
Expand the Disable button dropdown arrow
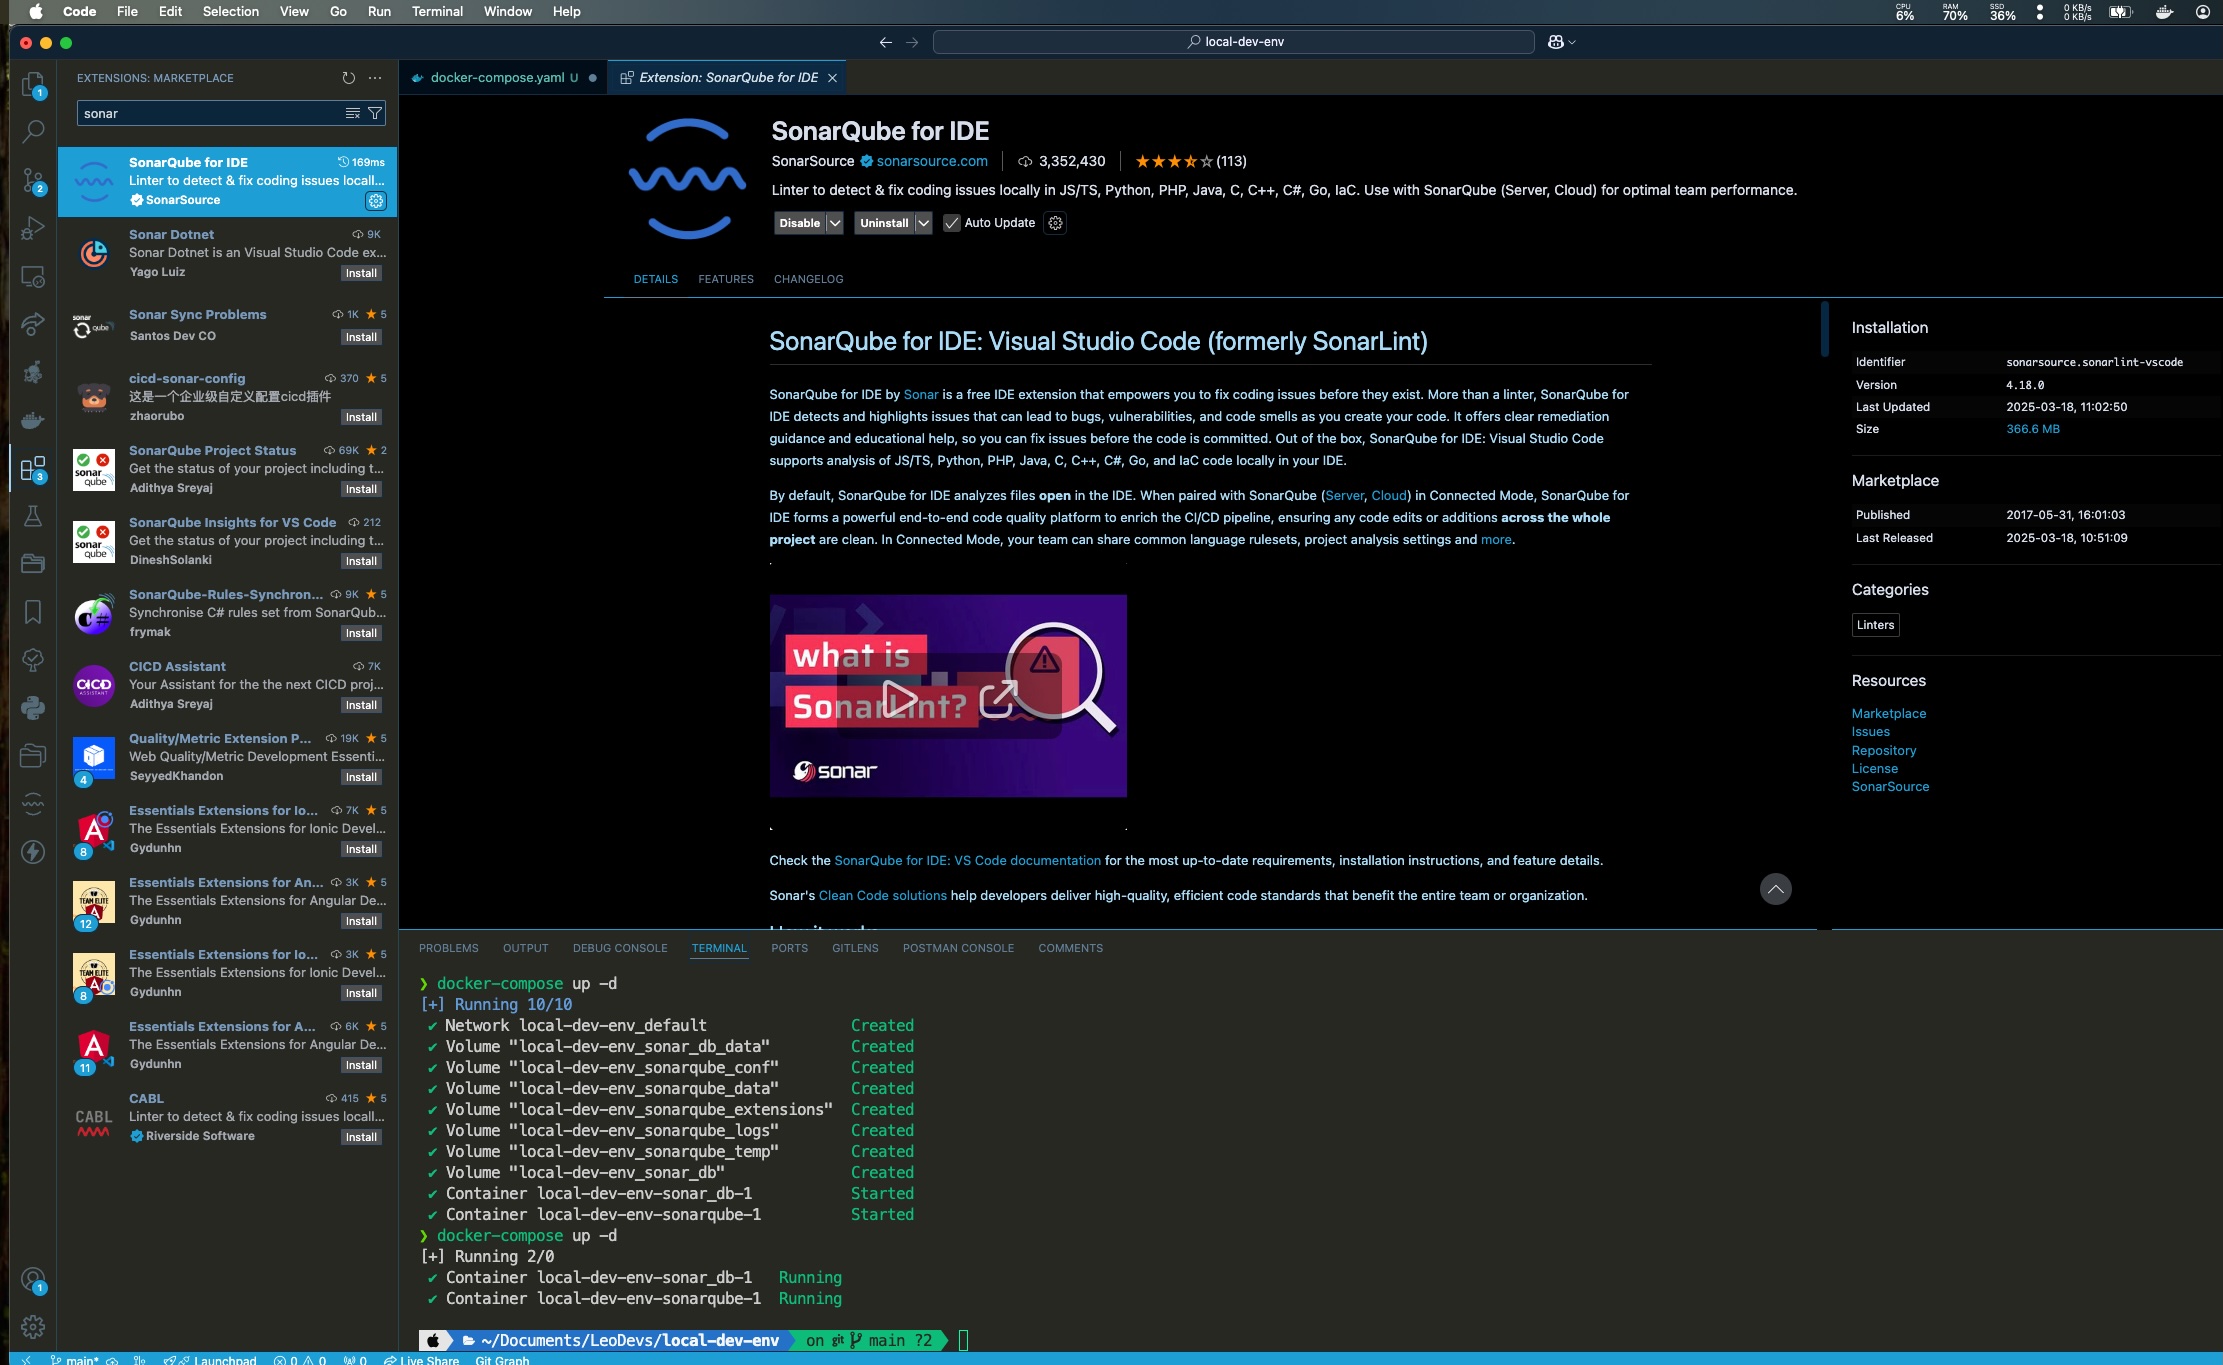pyautogui.click(x=835, y=223)
